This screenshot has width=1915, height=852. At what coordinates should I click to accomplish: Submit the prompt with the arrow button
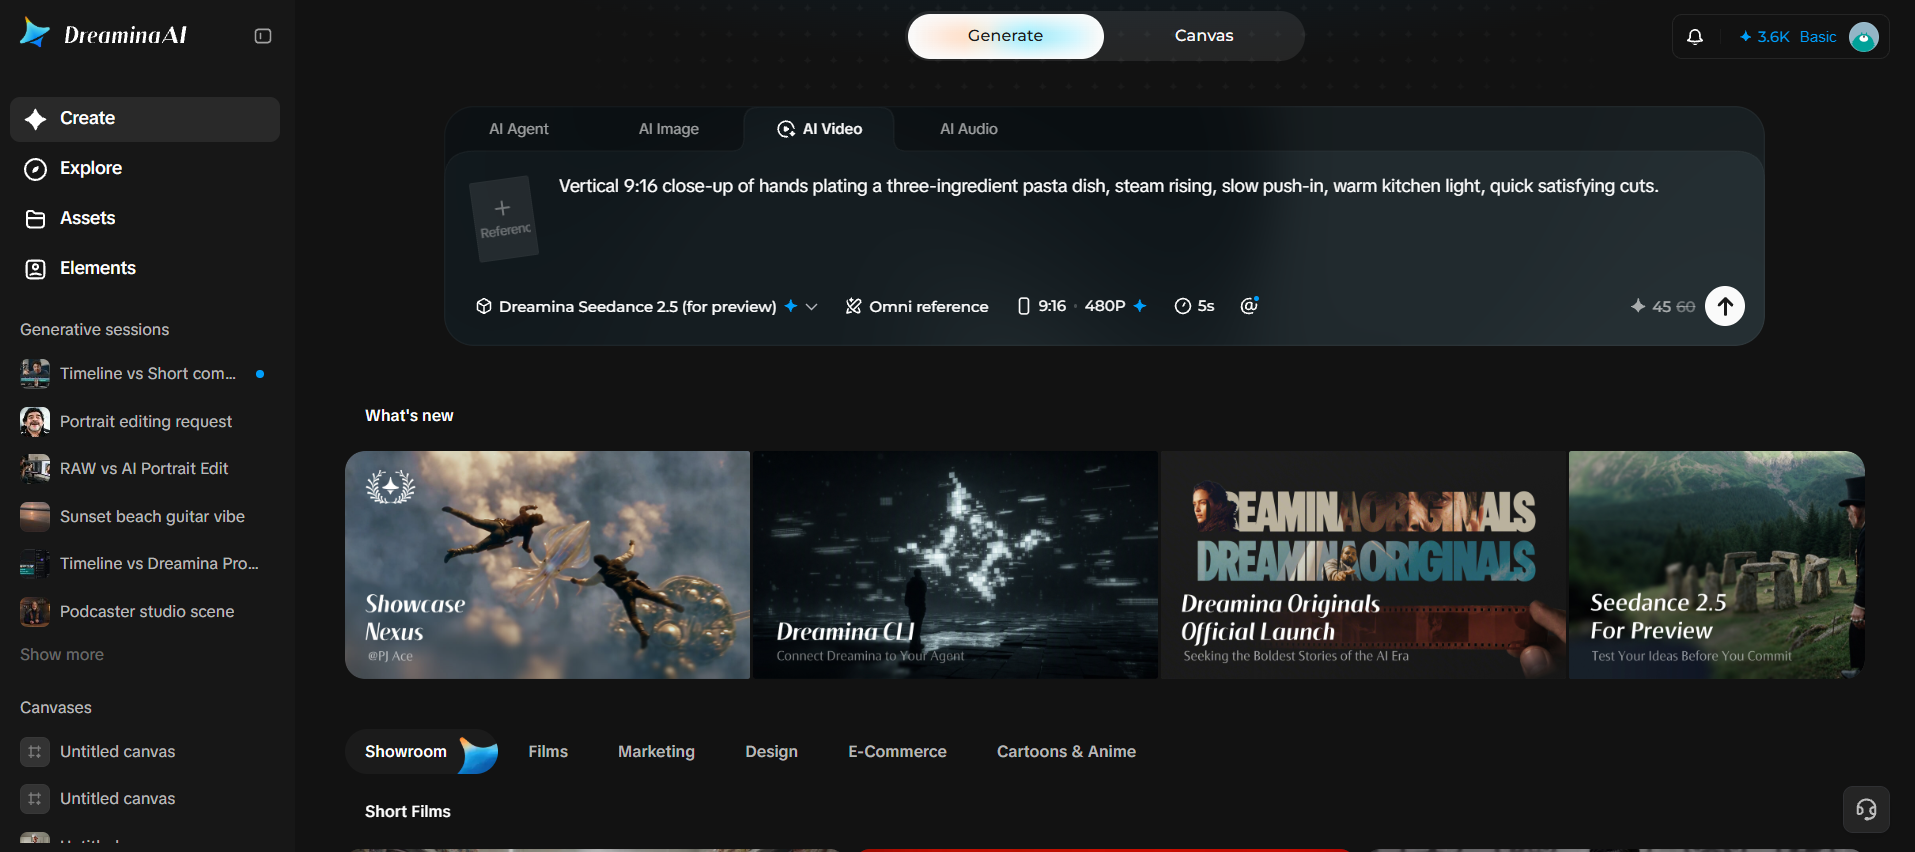click(1725, 306)
